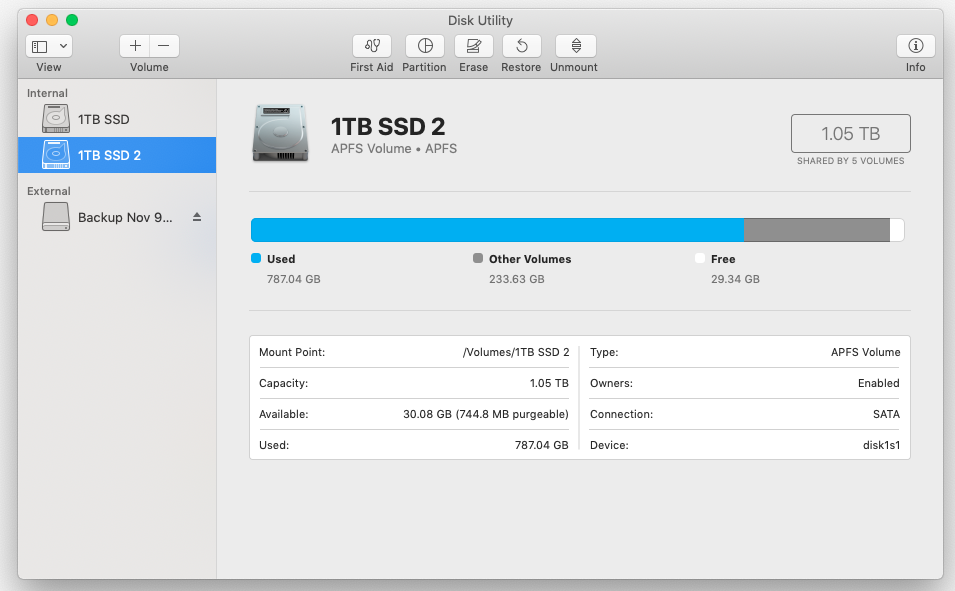Run First Aid on the volume

(x=372, y=46)
